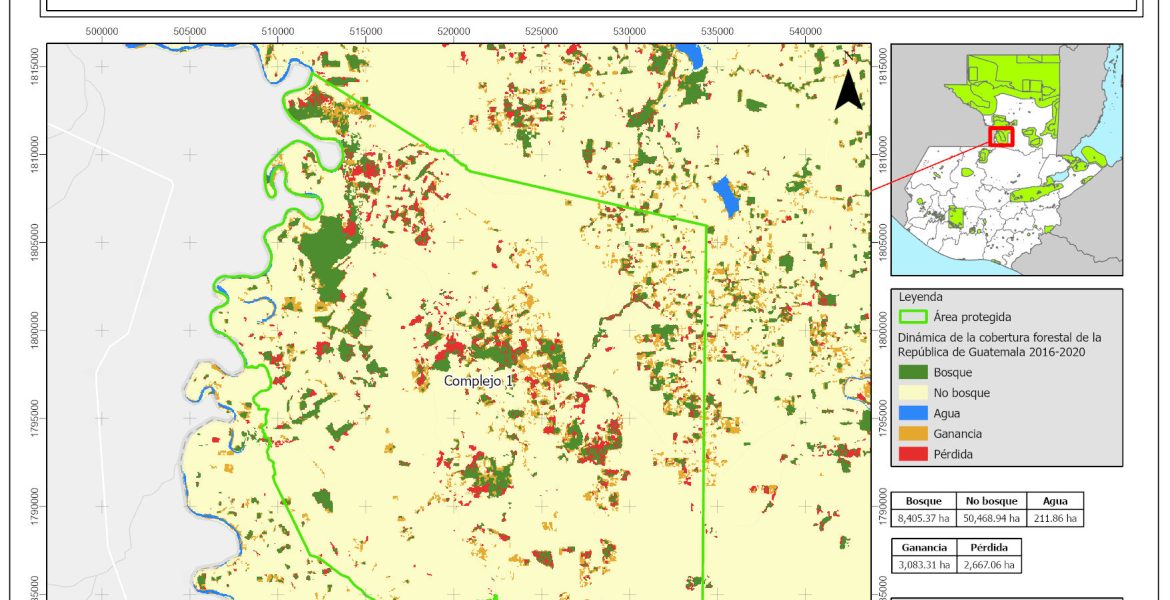The width and height of the screenshot is (1170, 600).
Task: Click the green Área protegida legend symbol
Action: (x=911, y=317)
